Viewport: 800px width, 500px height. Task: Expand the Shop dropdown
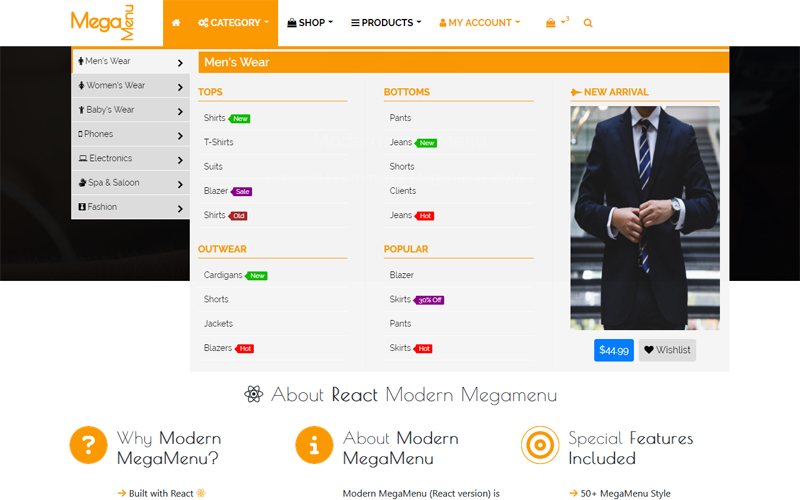(310, 23)
